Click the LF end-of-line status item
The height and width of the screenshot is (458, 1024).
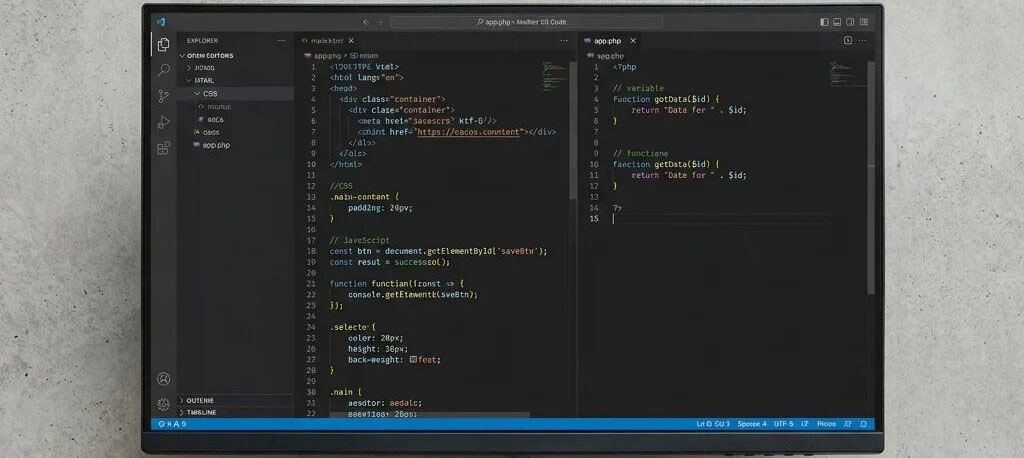805,424
